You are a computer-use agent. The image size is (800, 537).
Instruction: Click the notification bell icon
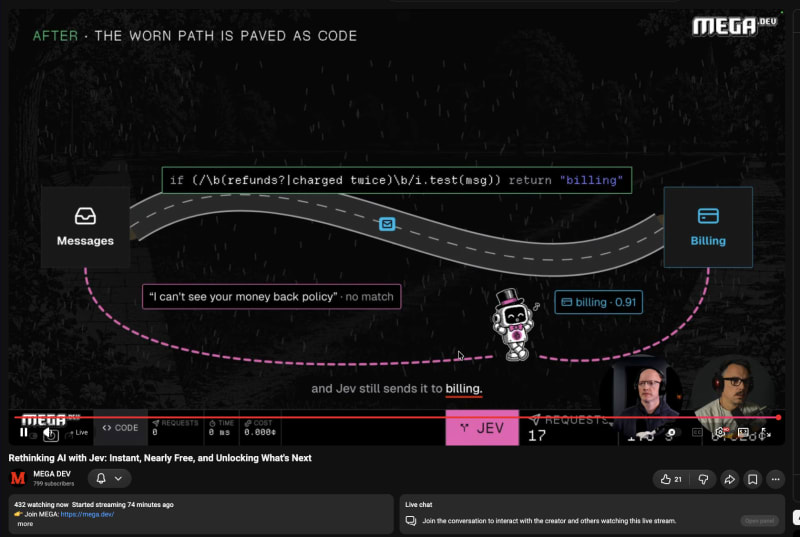101,478
